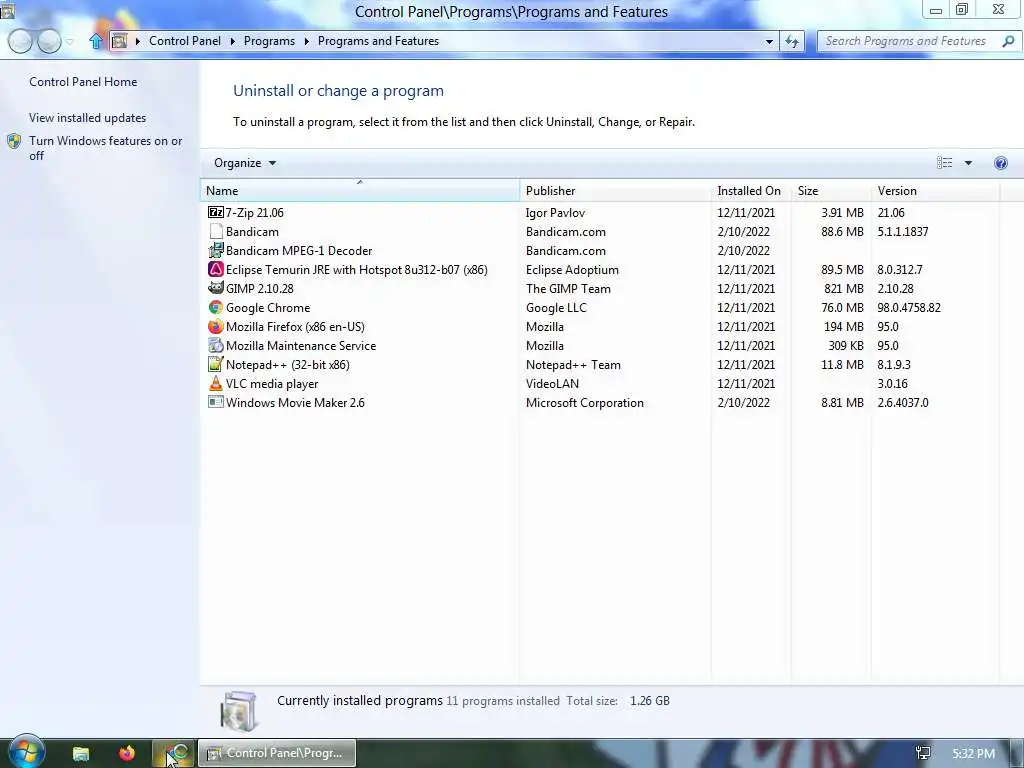Expand arrow after Programs breadcrumb

(x=306, y=41)
